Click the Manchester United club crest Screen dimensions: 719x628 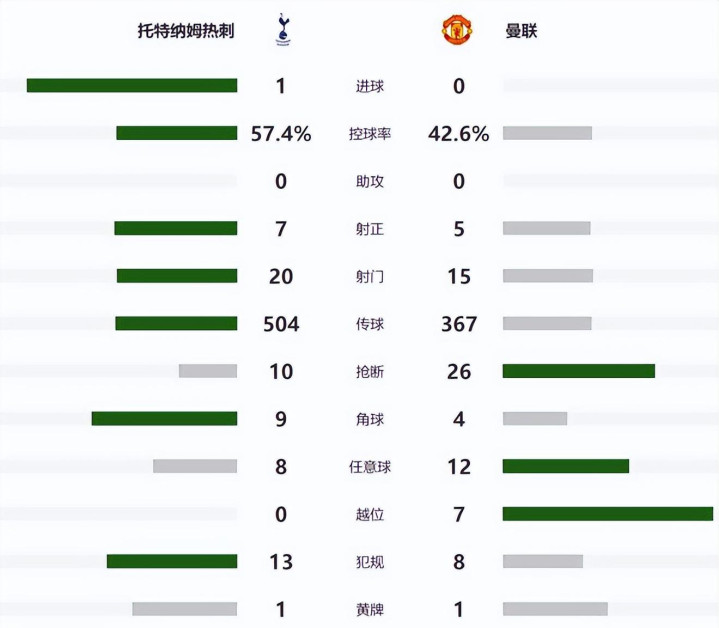tap(458, 31)
